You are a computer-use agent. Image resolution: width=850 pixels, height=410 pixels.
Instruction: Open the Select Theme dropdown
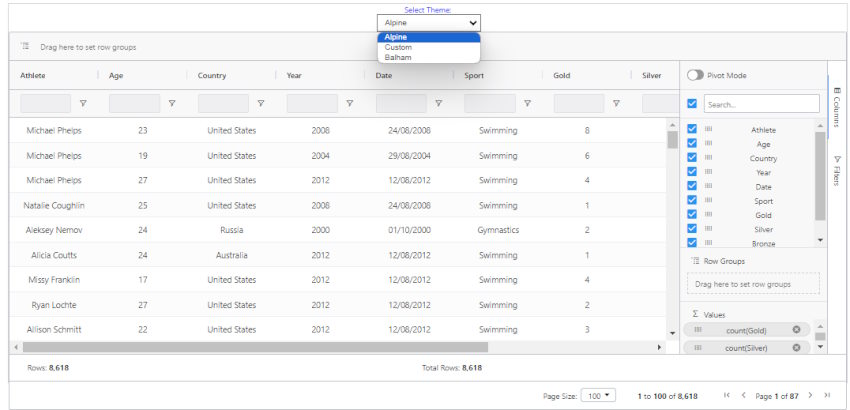[429, 23]
